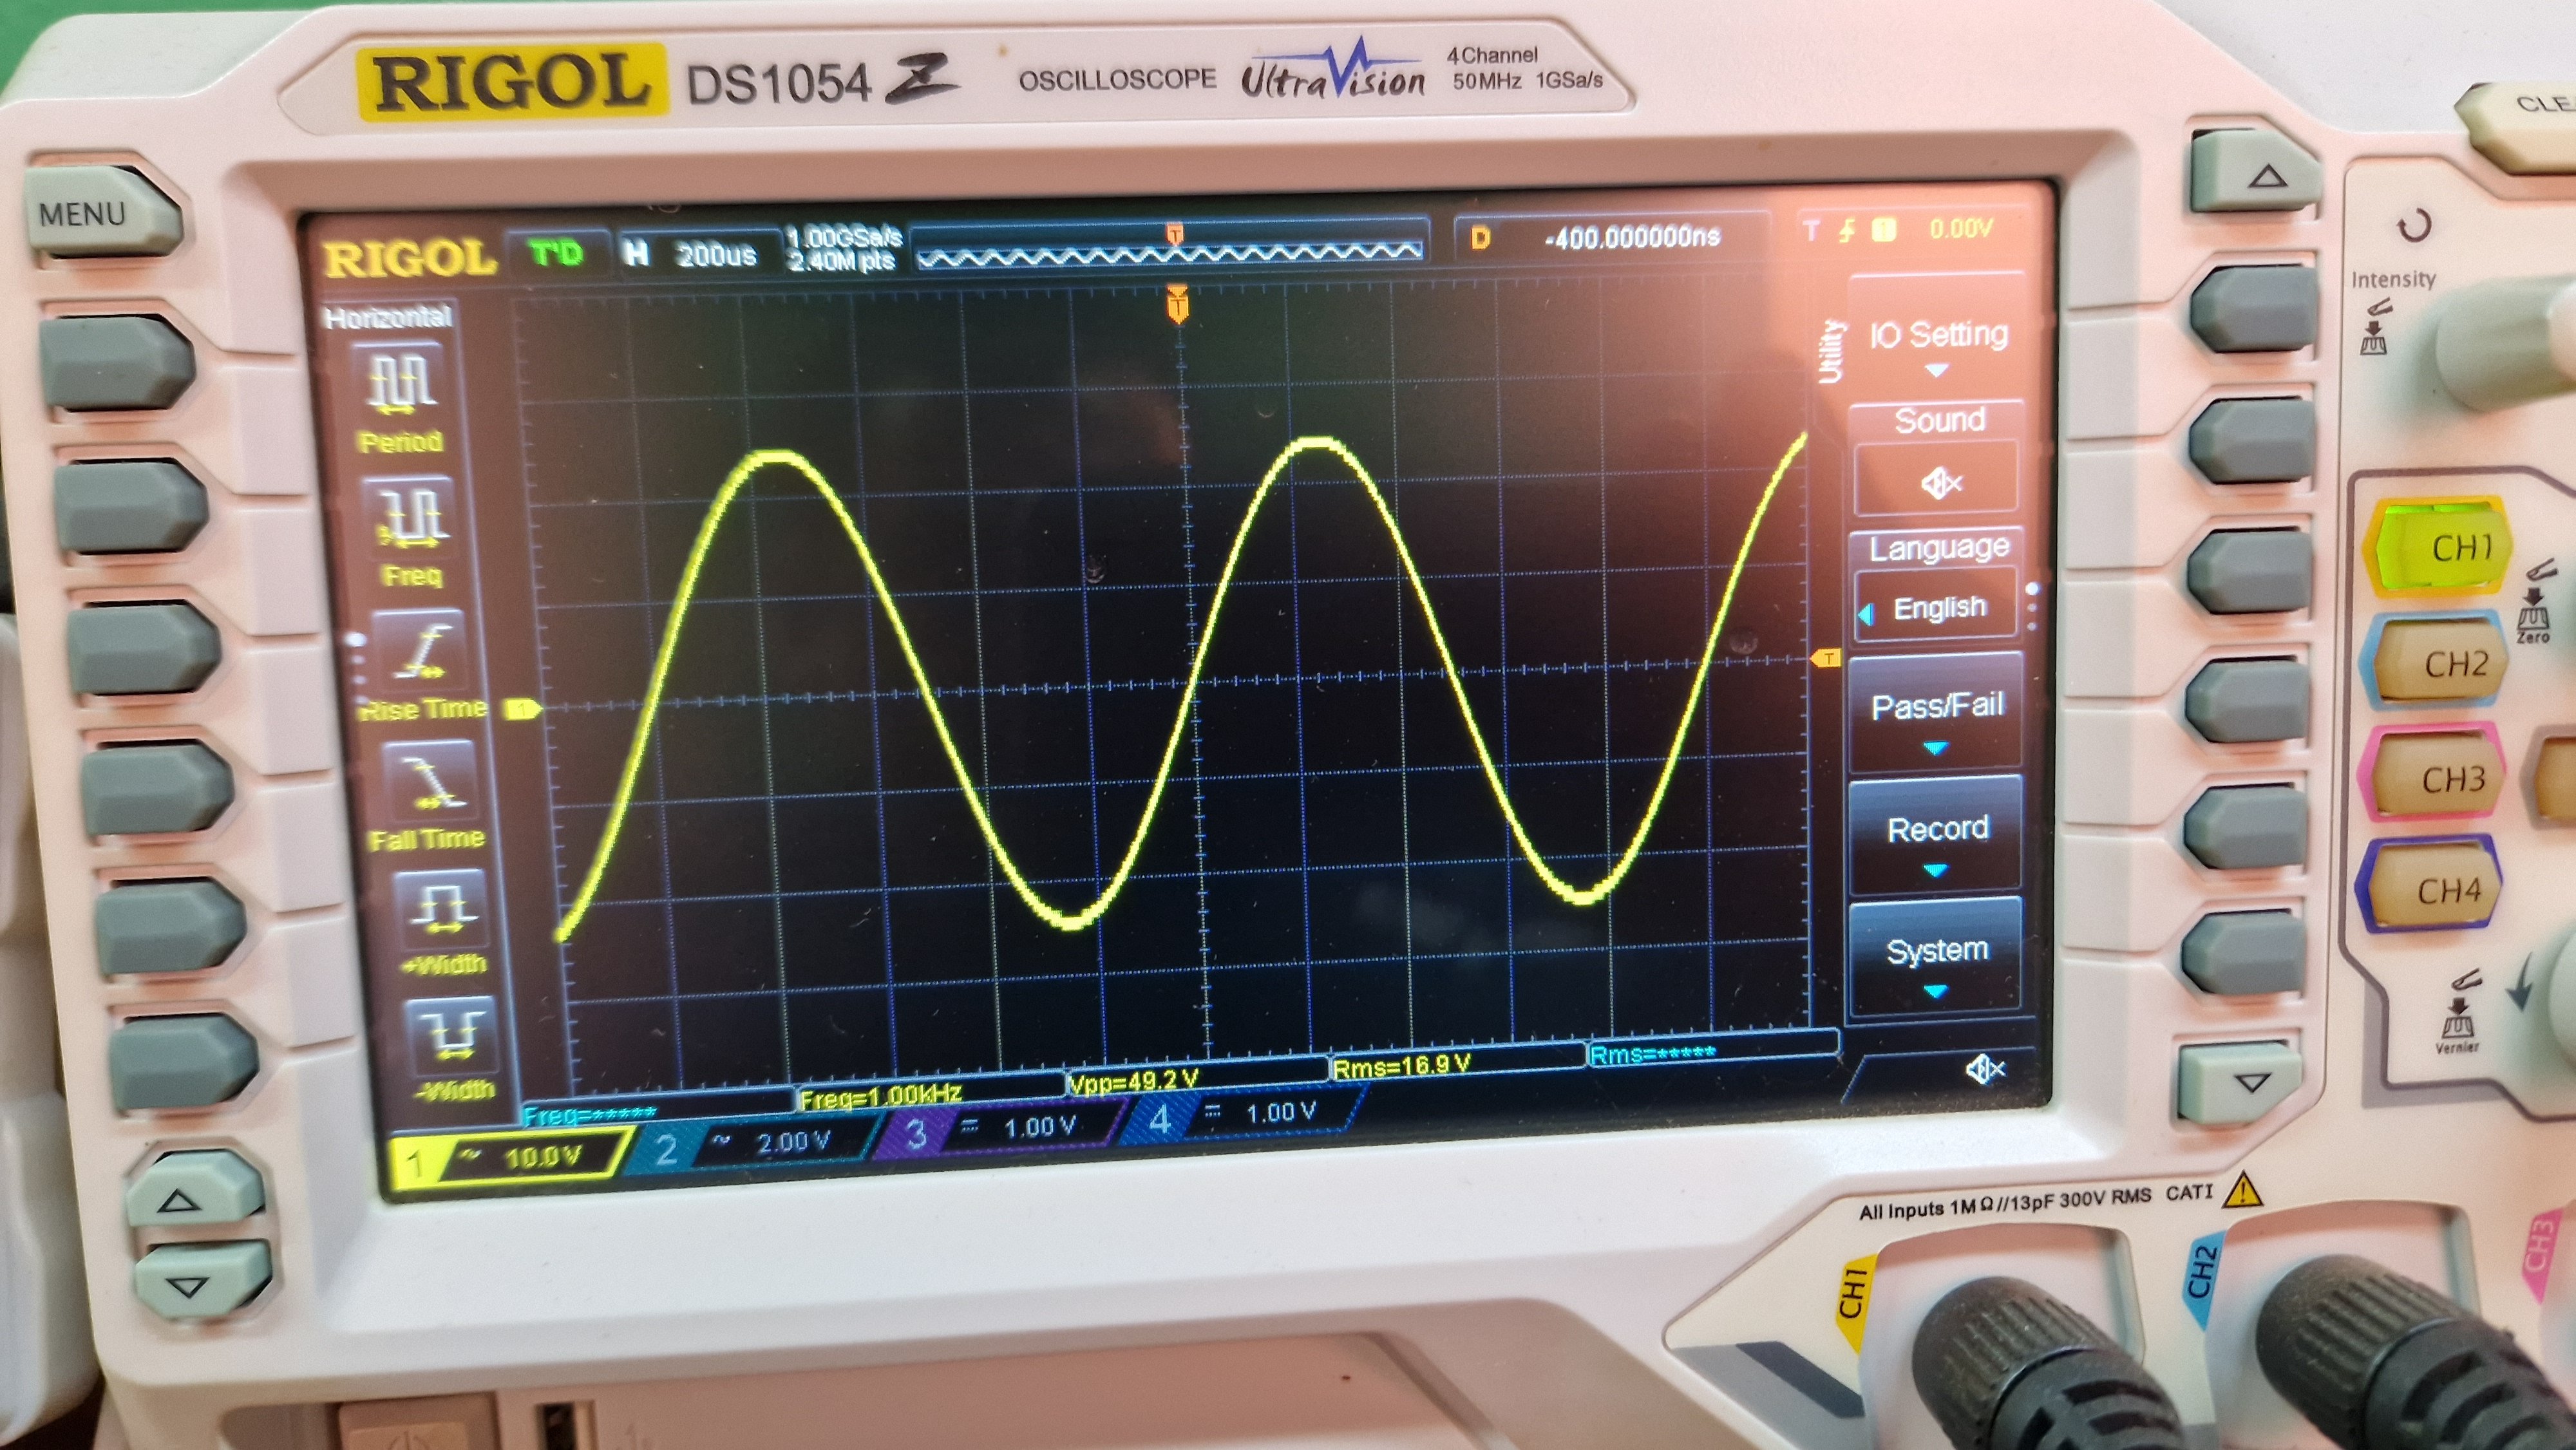Viewport: 2576px width, 1450px height.
Task: Click the T'D trigger status indicator
Action: [557, 253]
